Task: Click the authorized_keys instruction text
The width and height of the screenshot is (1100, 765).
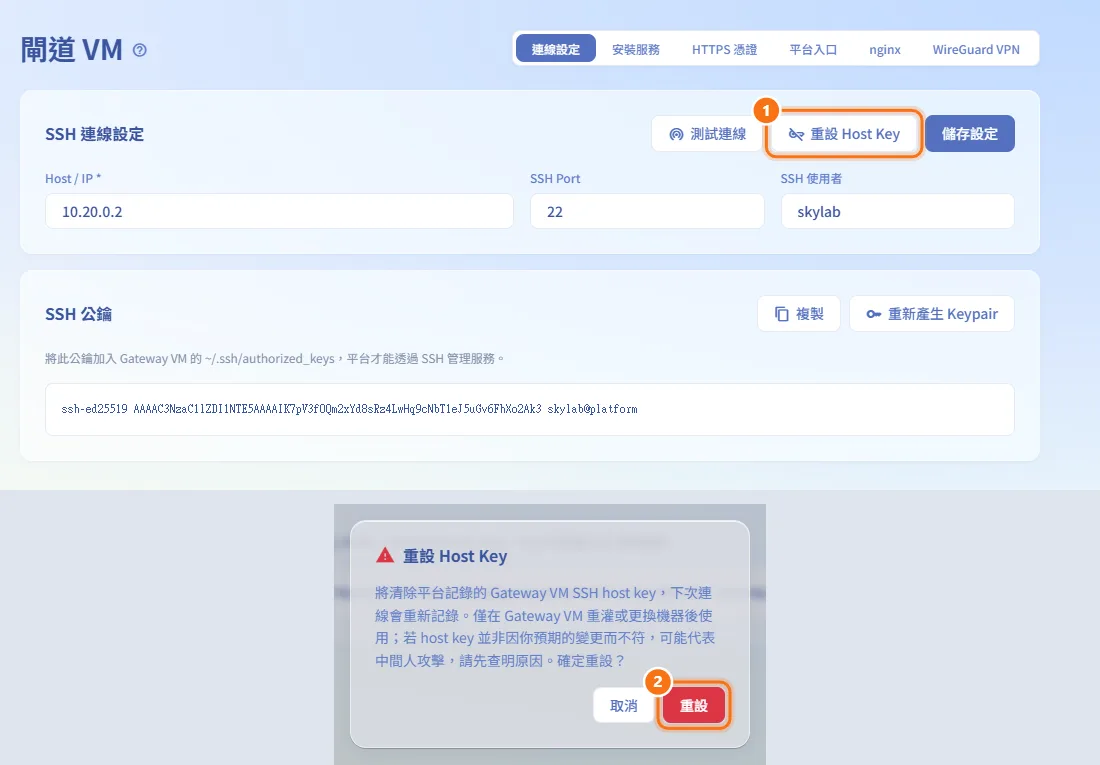Action: pos(274,359)
